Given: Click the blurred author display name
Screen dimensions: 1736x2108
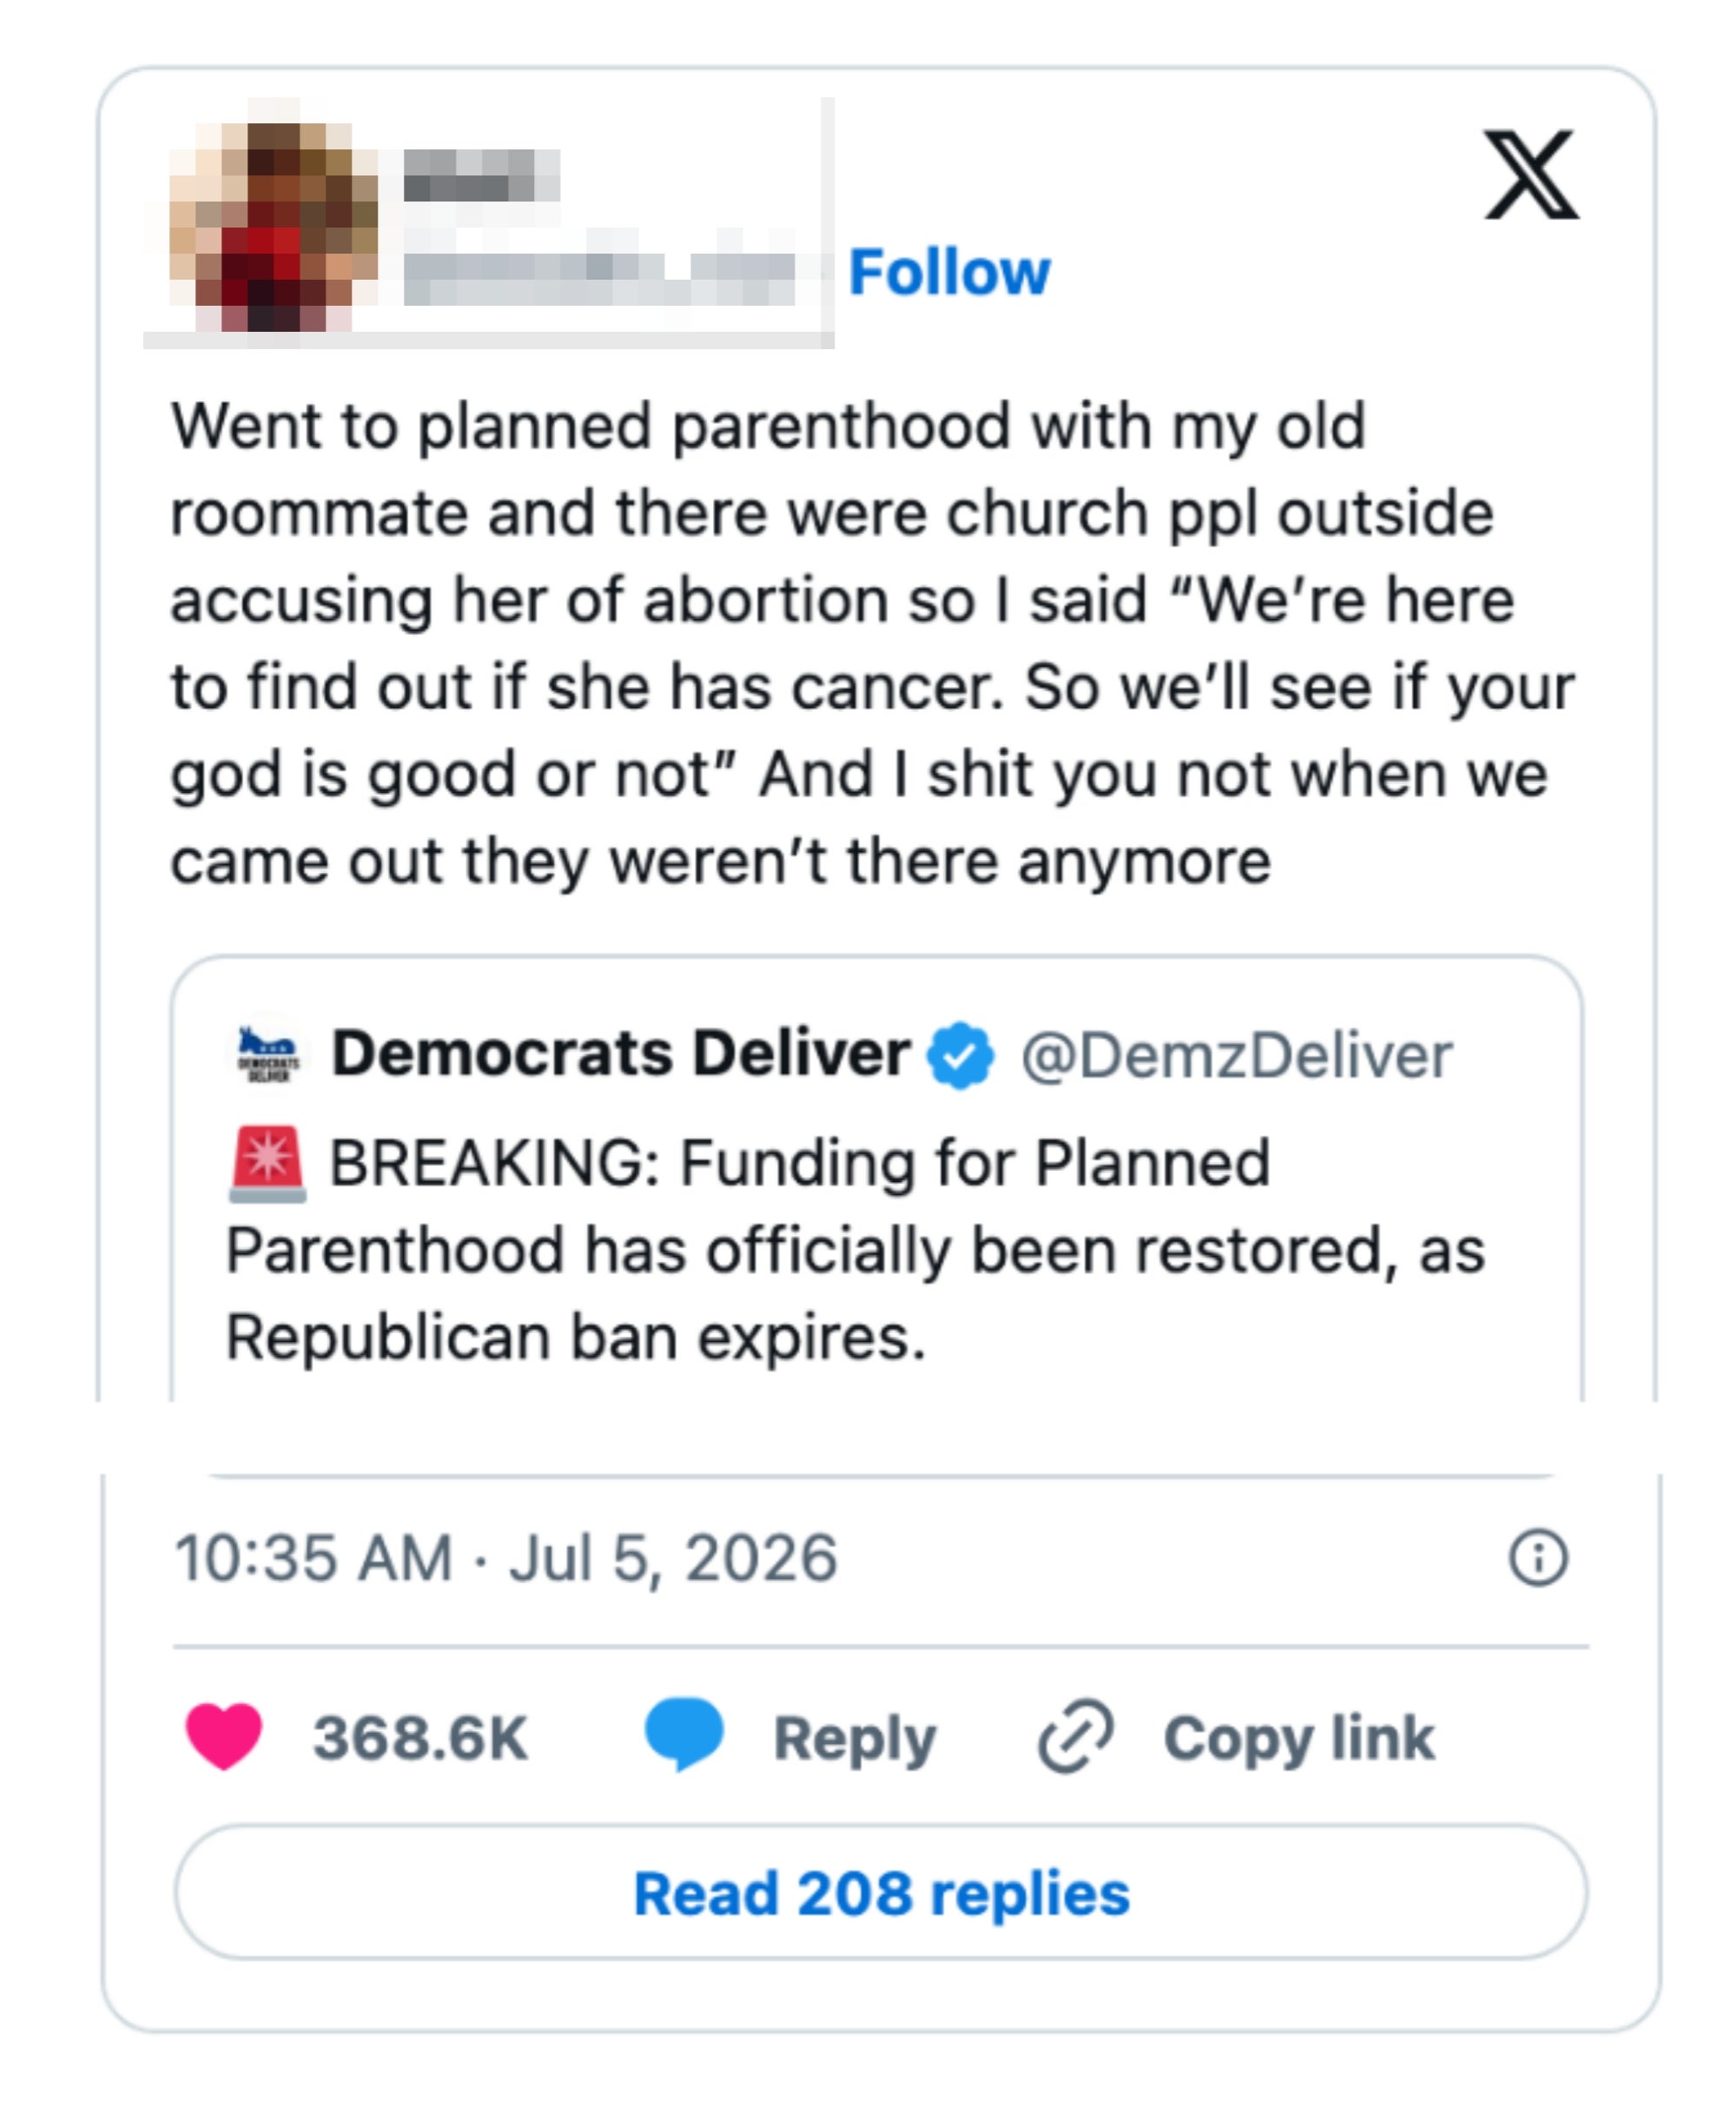Looking at the screenshot, I should (x=481, y=176).
